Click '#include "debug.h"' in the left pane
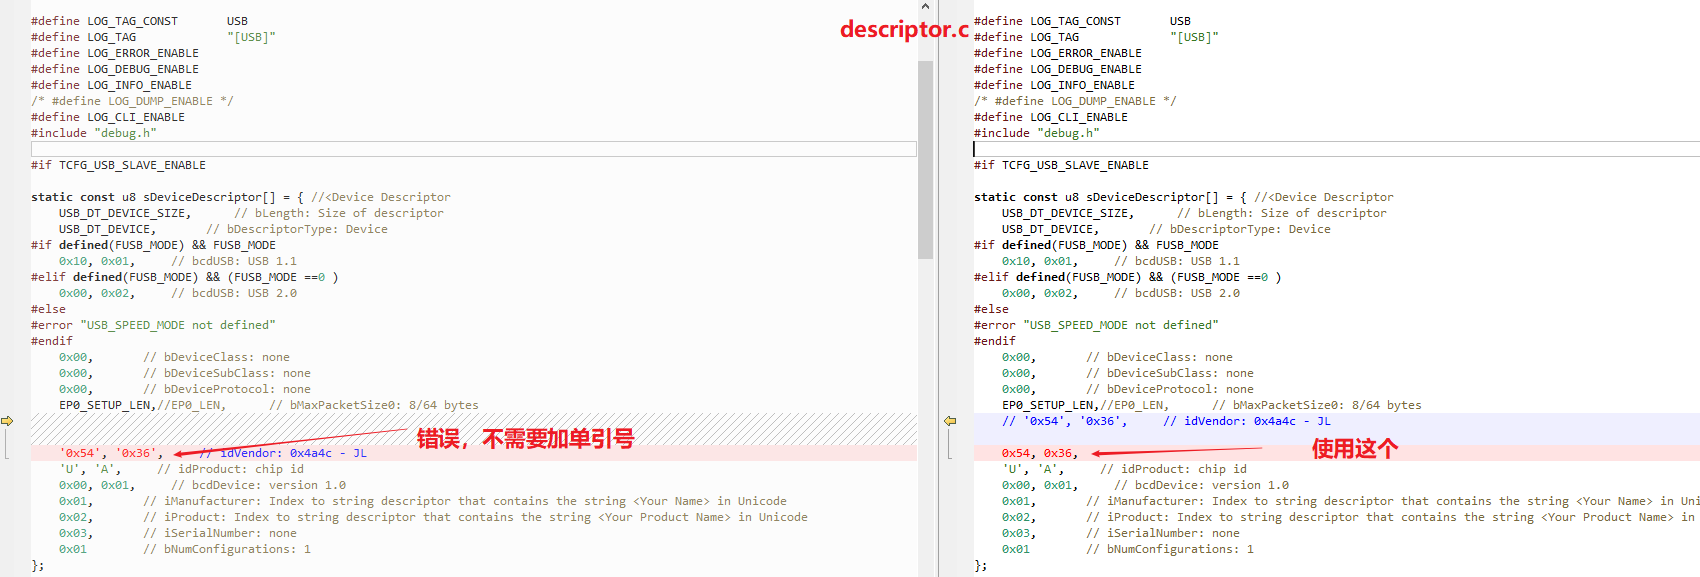 (x=94, y=133)
